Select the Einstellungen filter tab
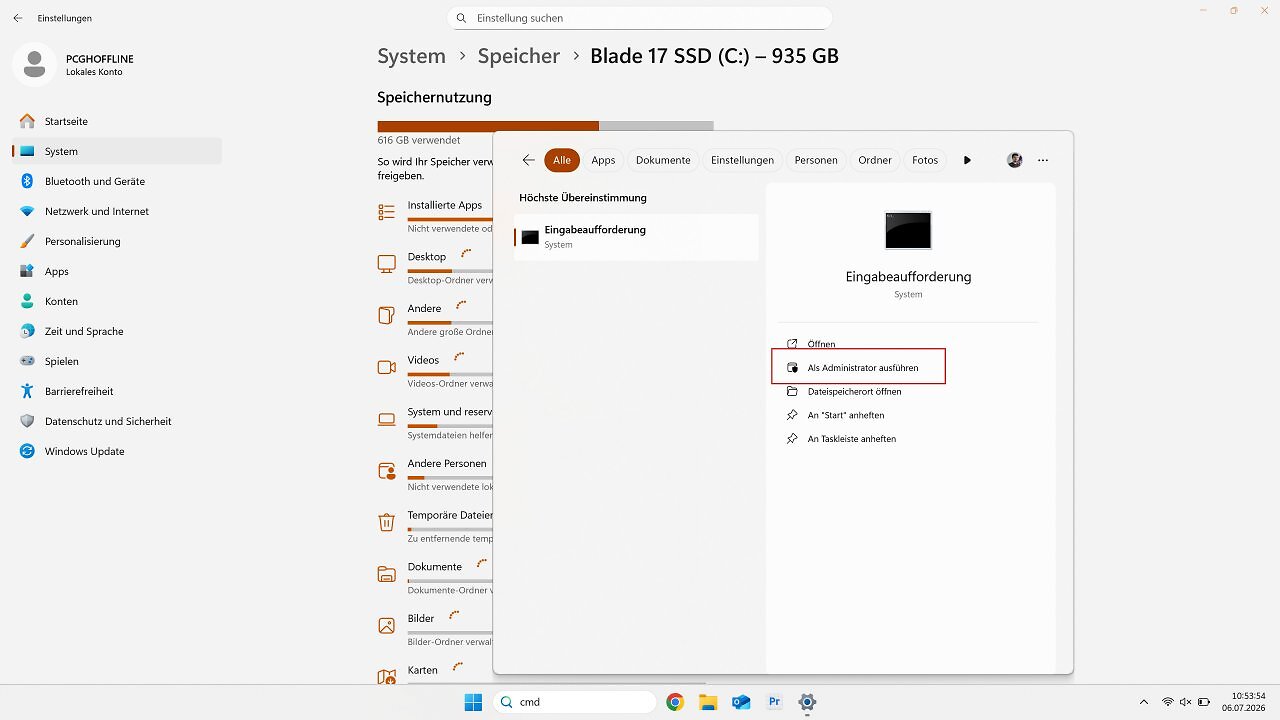 [x=742, y=160]
